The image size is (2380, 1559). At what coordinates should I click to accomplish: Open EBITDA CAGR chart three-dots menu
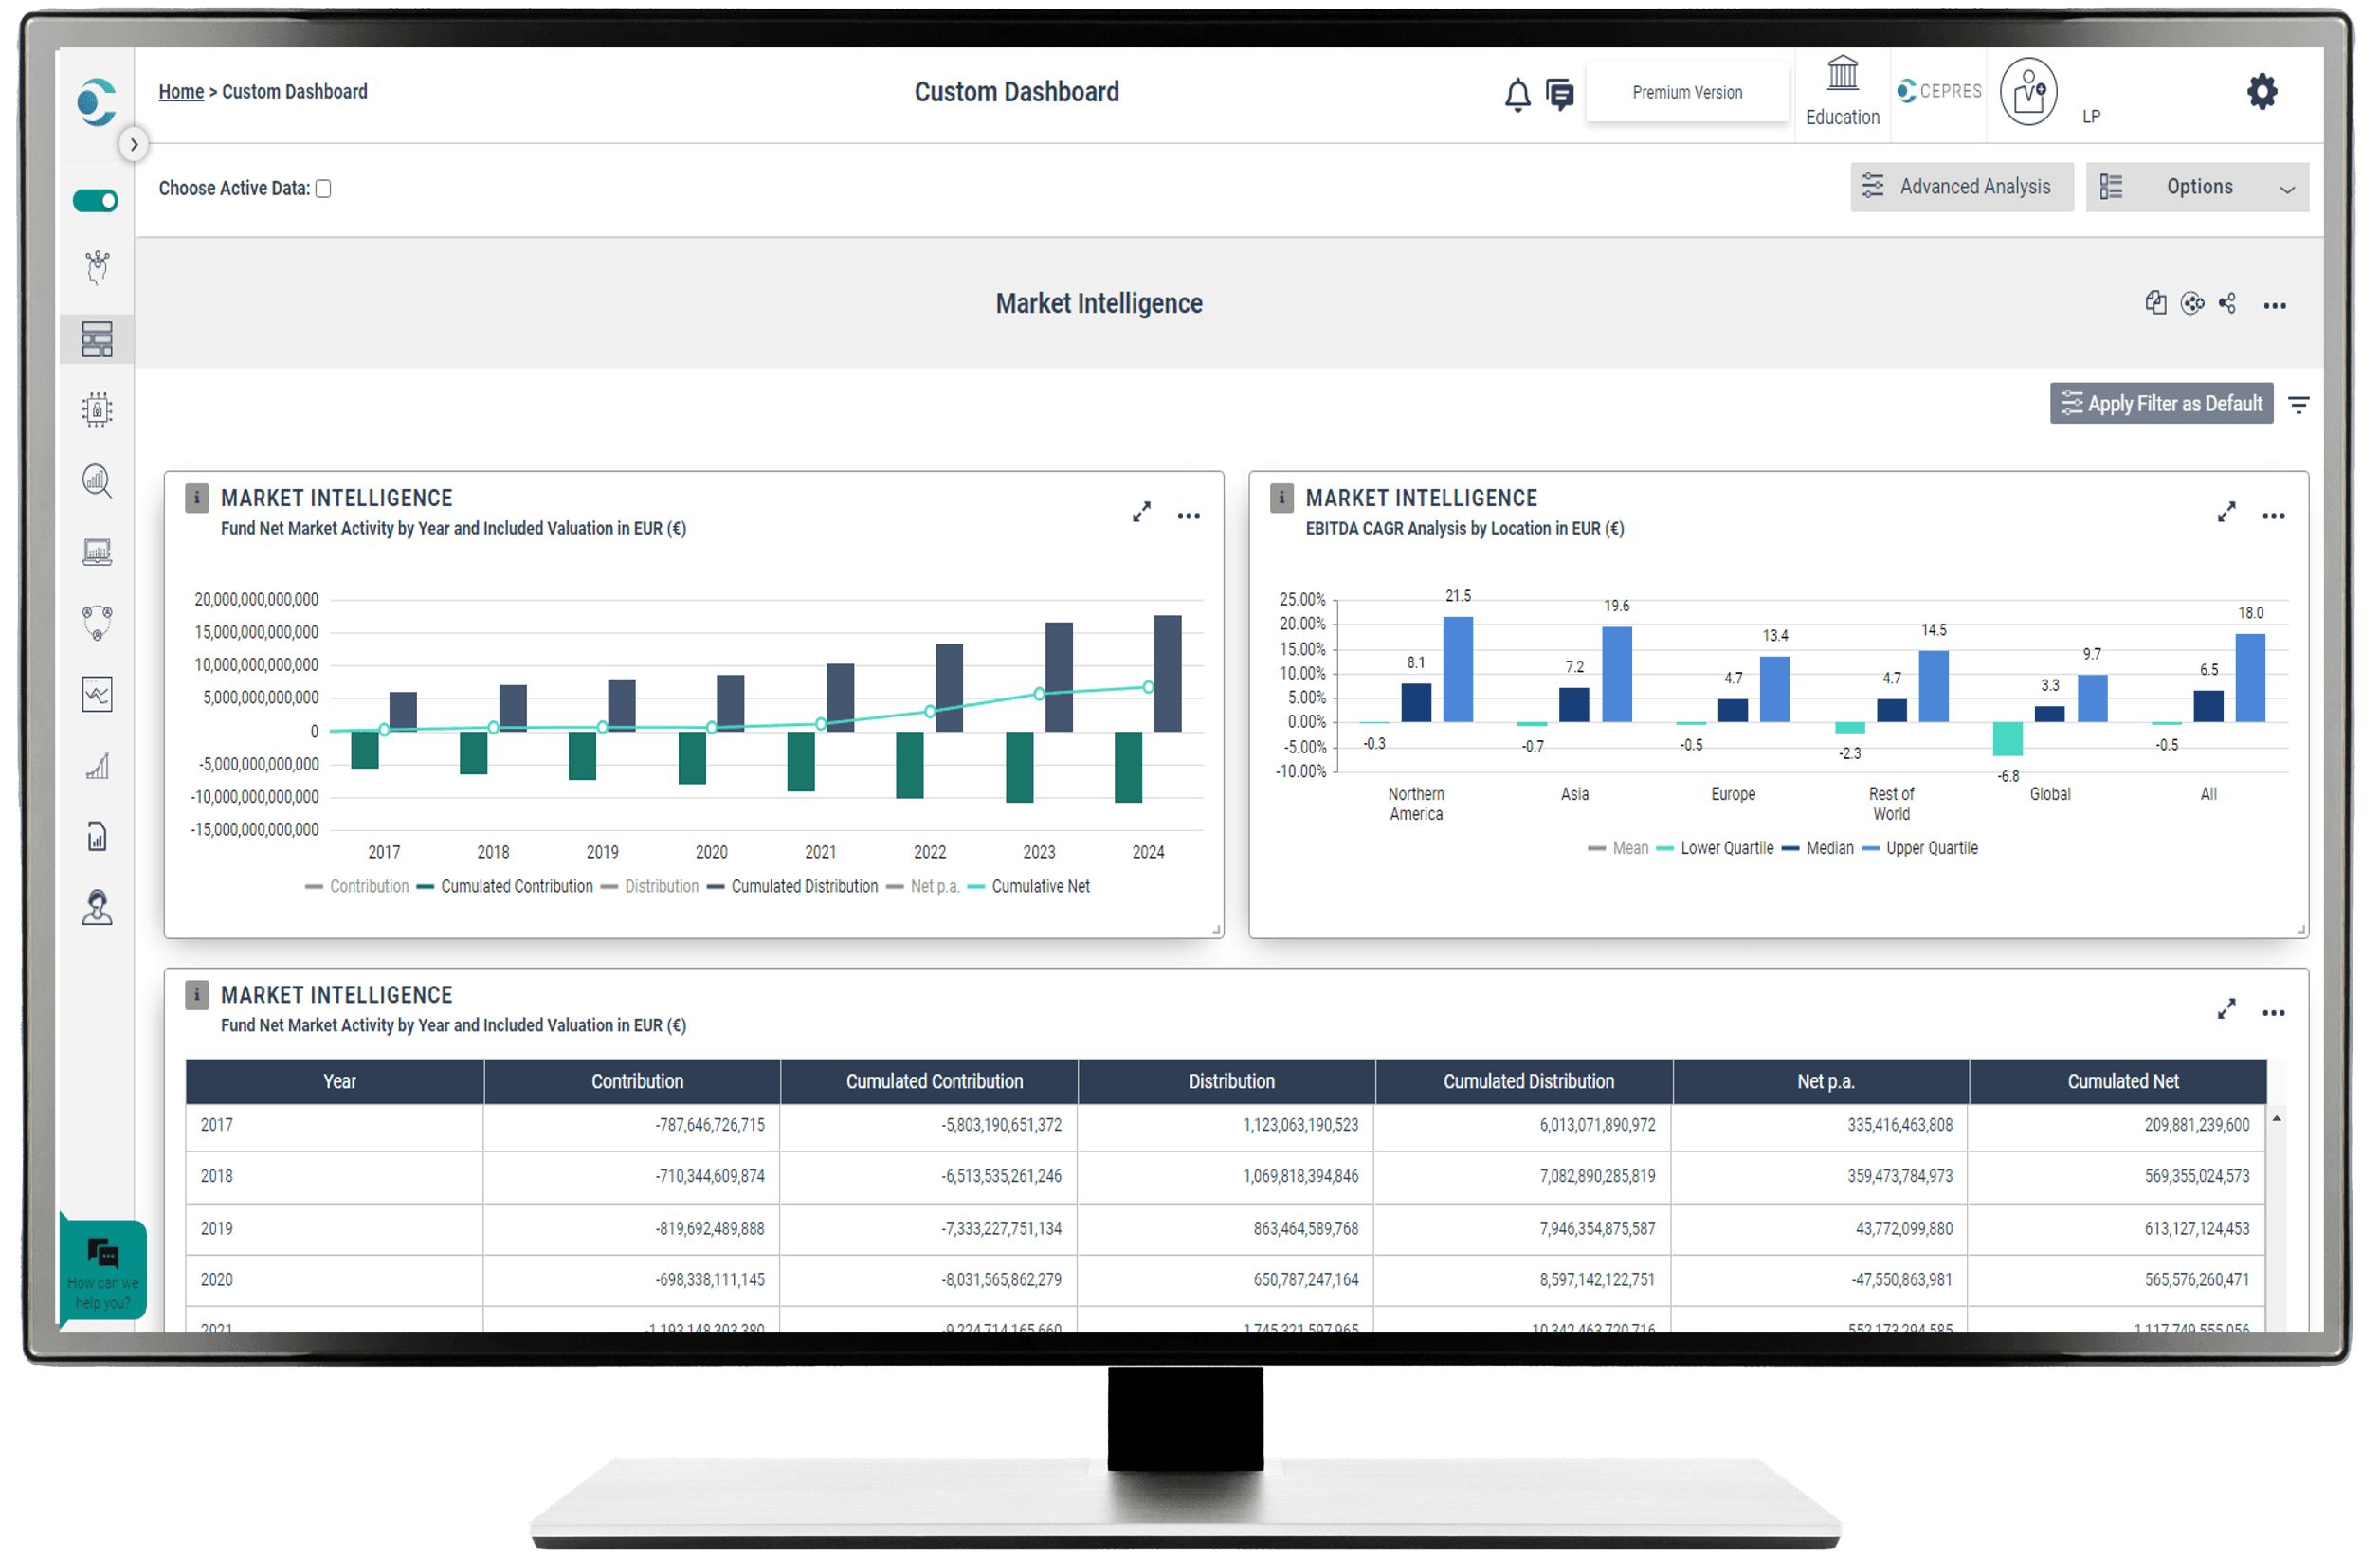[2273, 516]
